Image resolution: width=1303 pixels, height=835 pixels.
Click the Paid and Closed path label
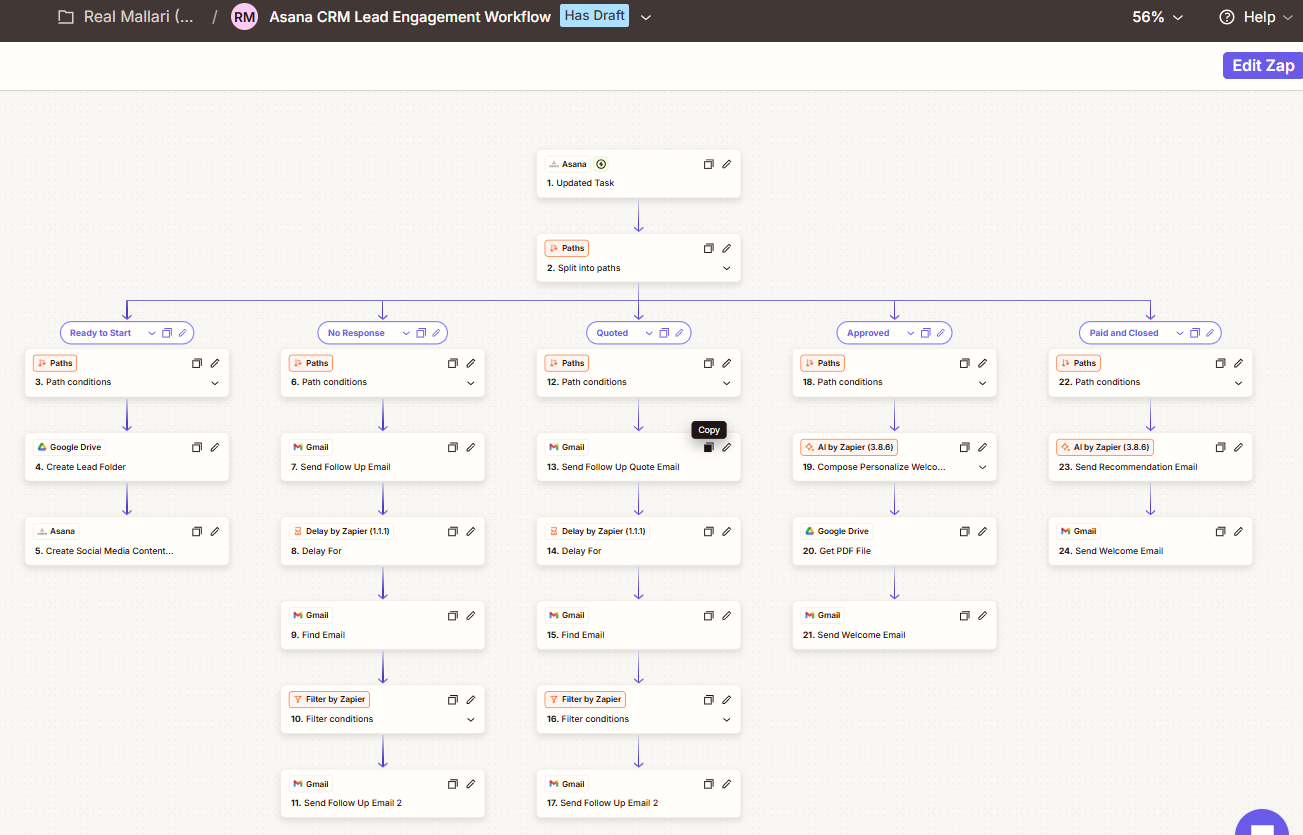pyautogui.click(x=1124, y=333)
